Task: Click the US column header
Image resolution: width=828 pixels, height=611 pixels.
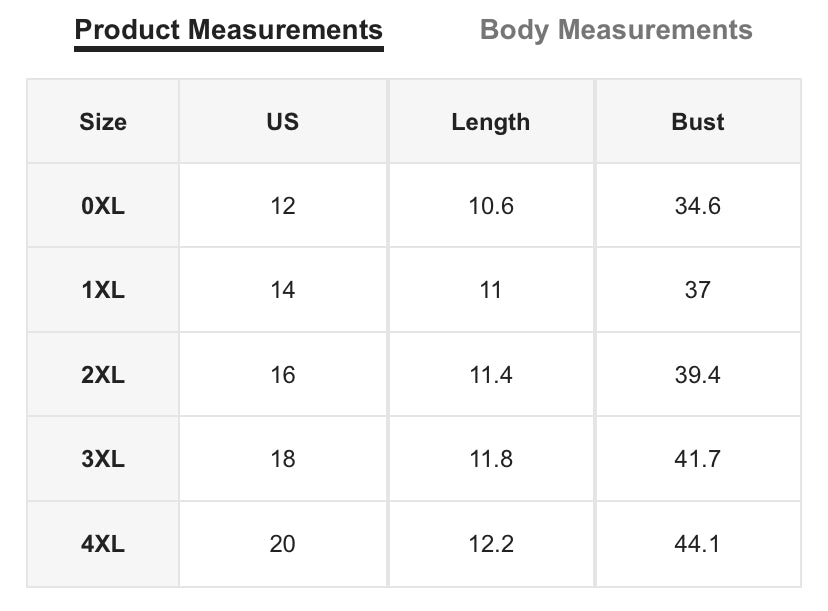Action: 283,121
